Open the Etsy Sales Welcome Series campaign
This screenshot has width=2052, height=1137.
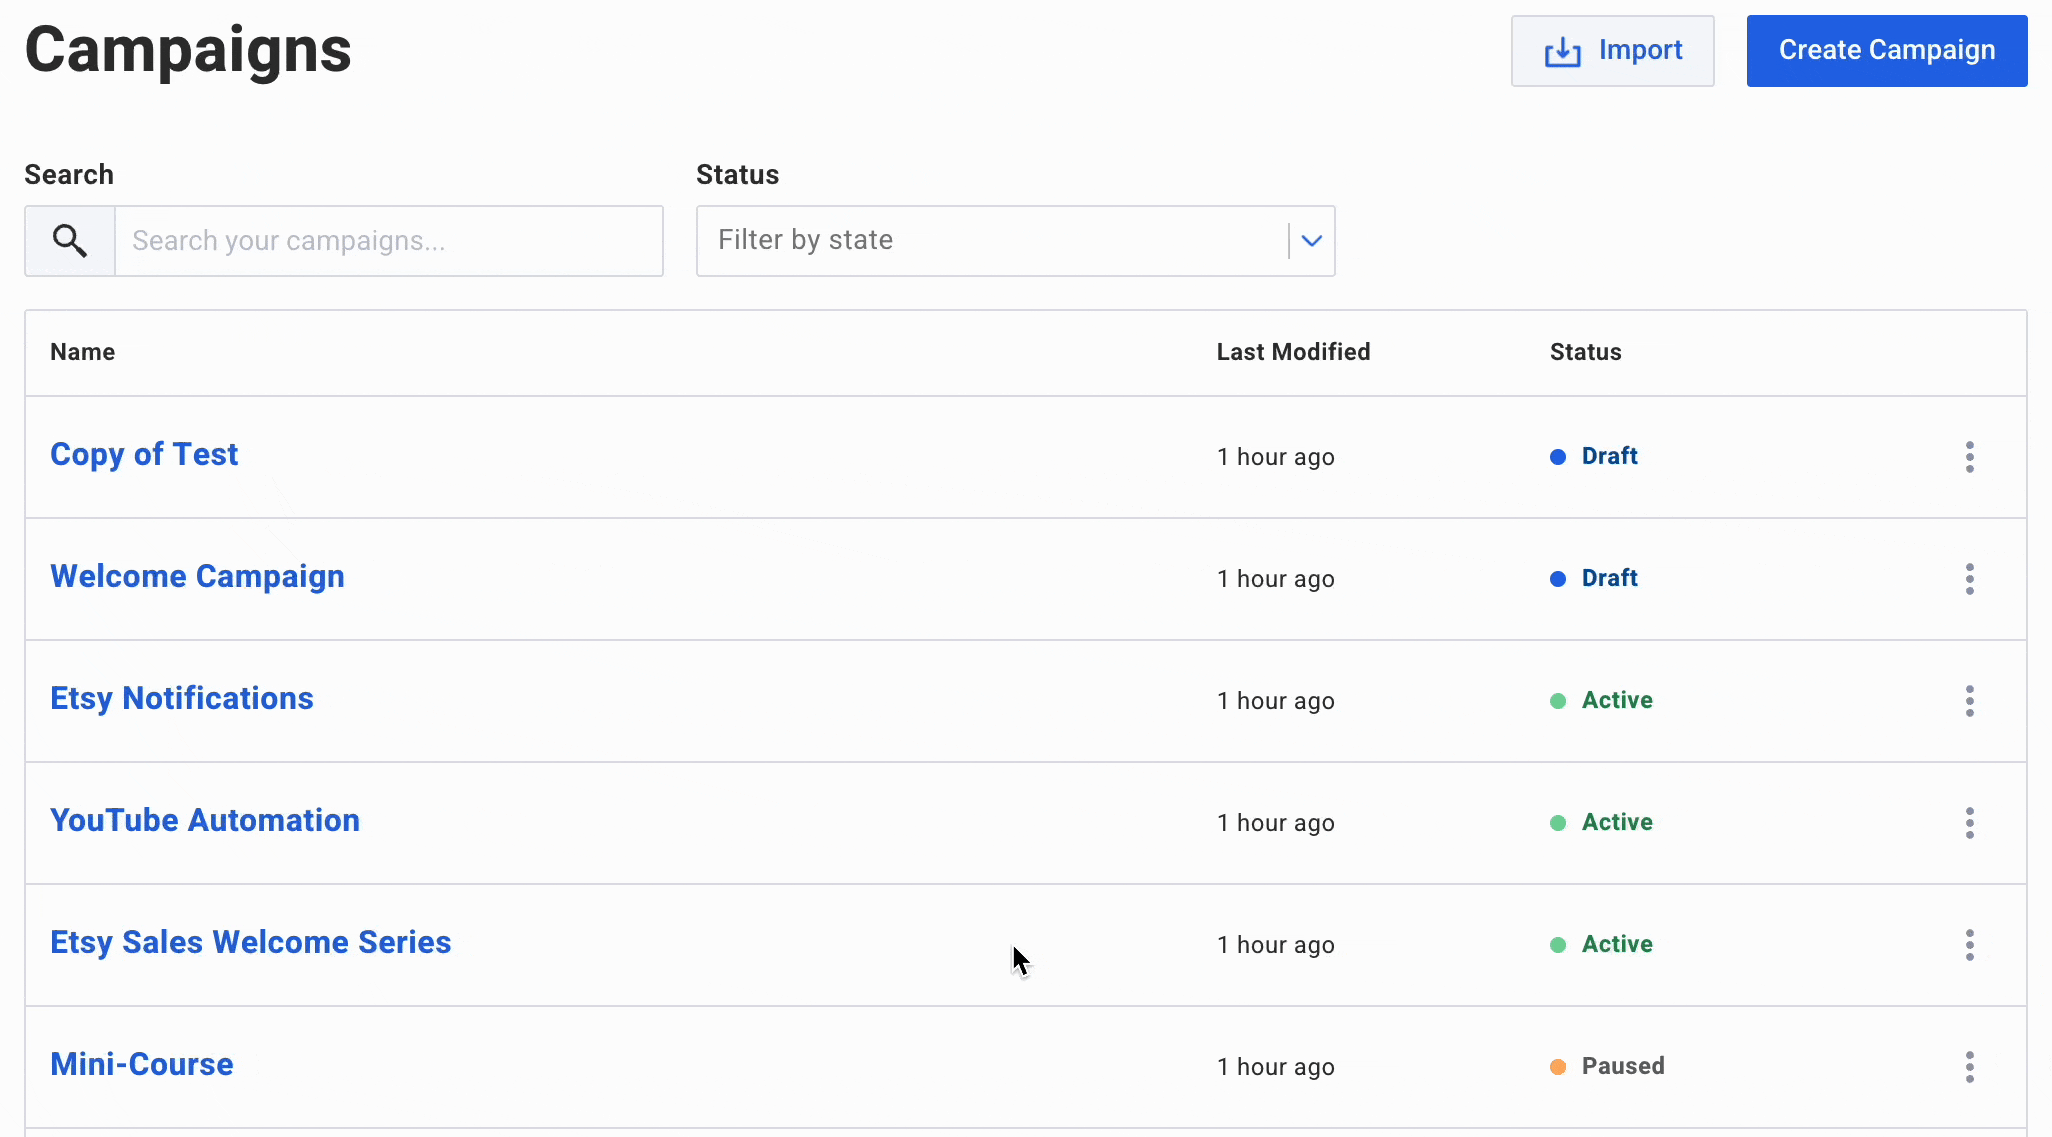(251, 941)
